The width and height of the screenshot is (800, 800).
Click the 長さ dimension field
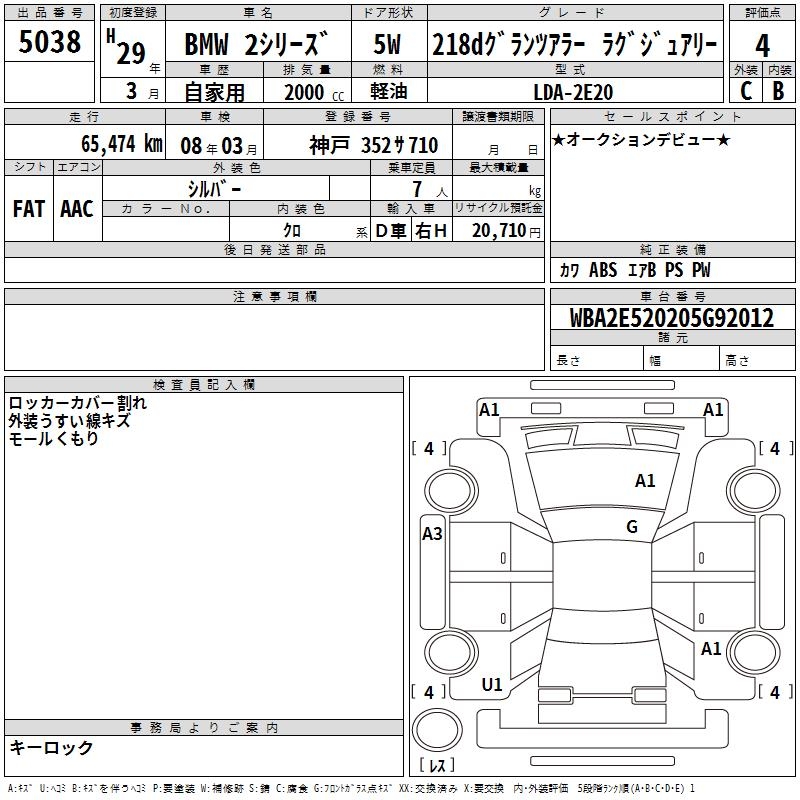597,359
